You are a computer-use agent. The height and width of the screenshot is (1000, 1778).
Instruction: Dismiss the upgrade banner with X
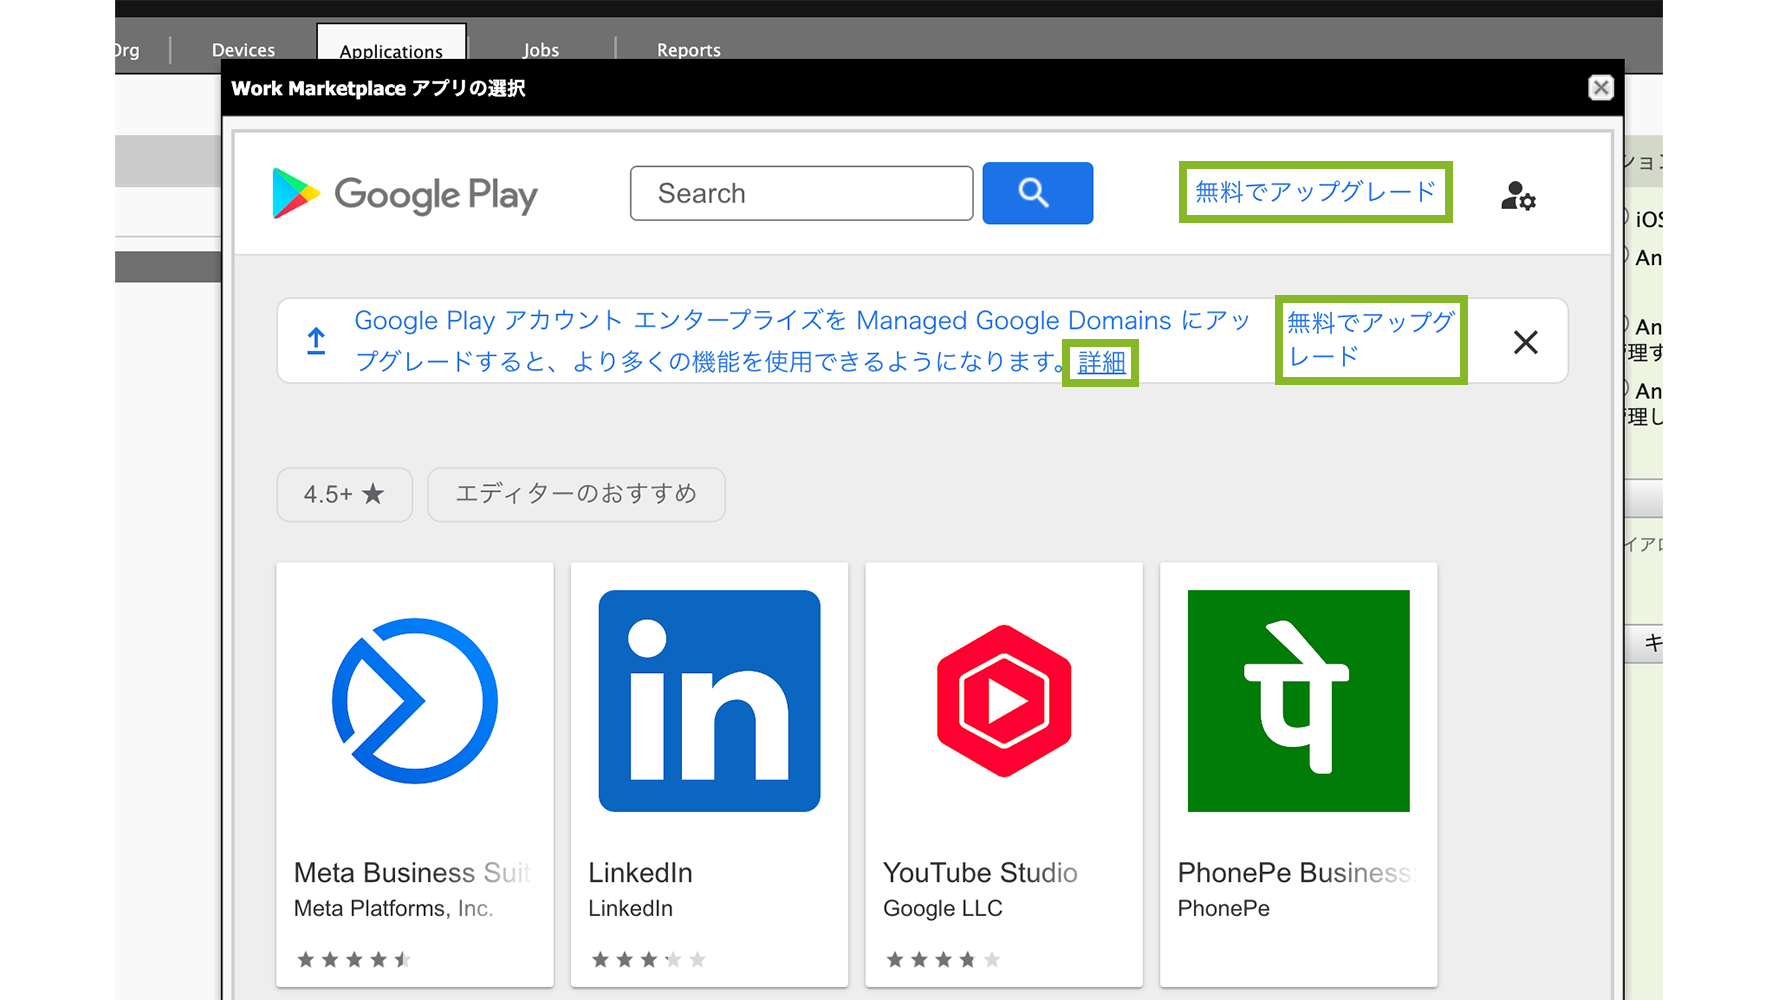[x=1526, y=342]
